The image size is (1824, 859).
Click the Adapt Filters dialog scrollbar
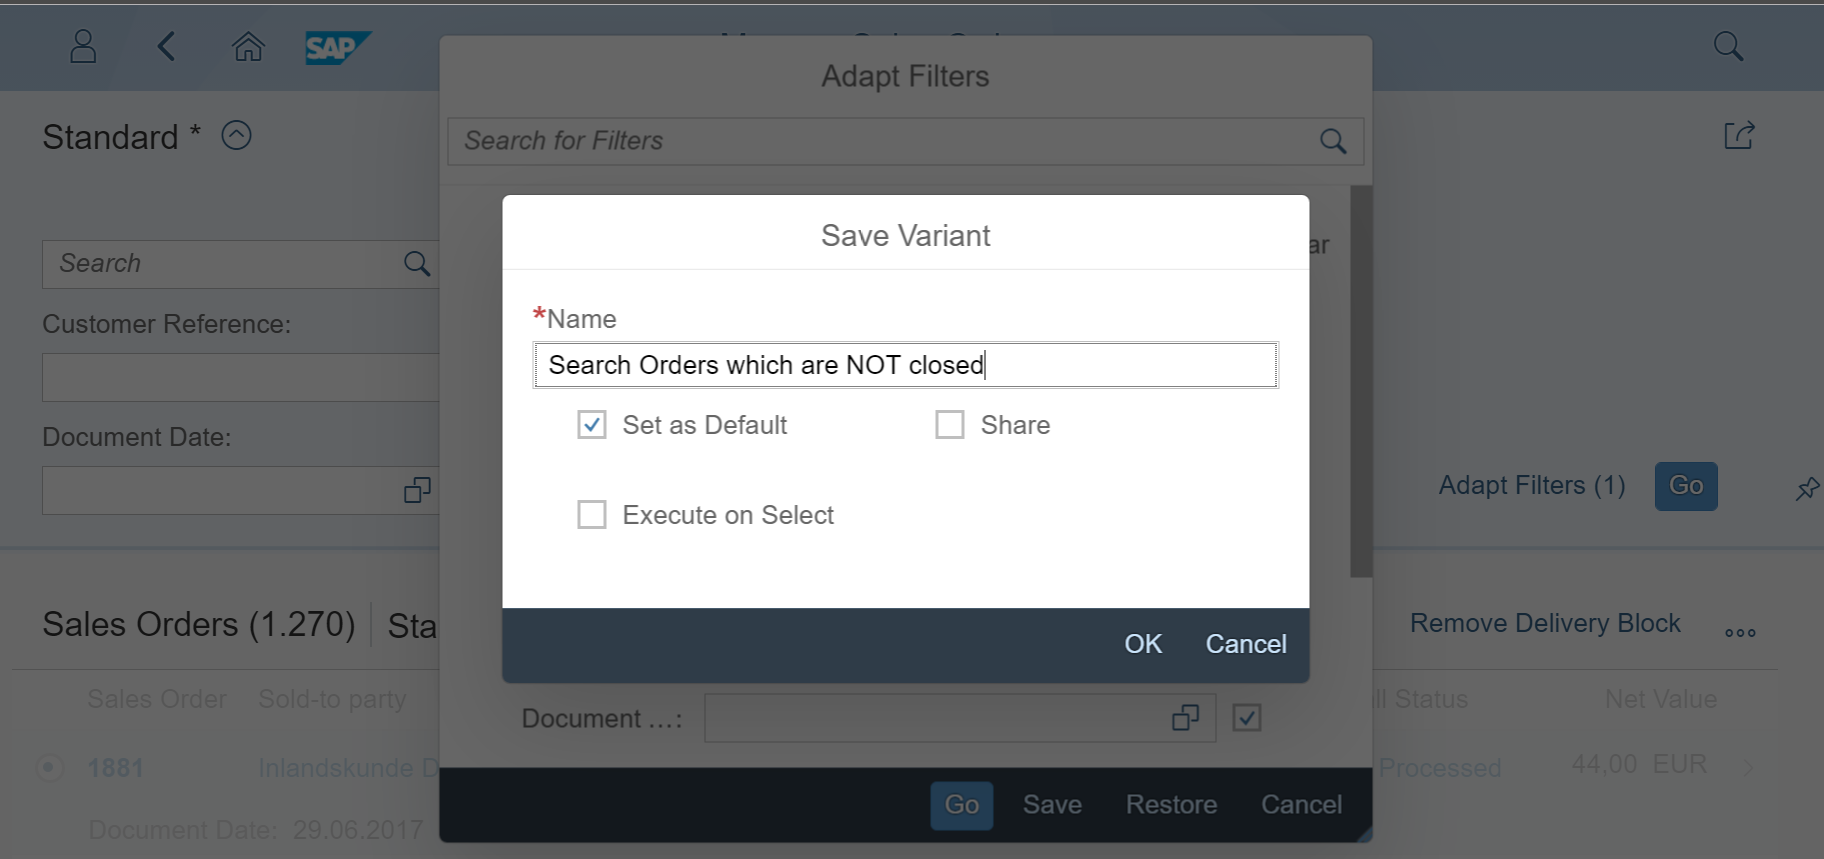click(x=1361, y=381)
